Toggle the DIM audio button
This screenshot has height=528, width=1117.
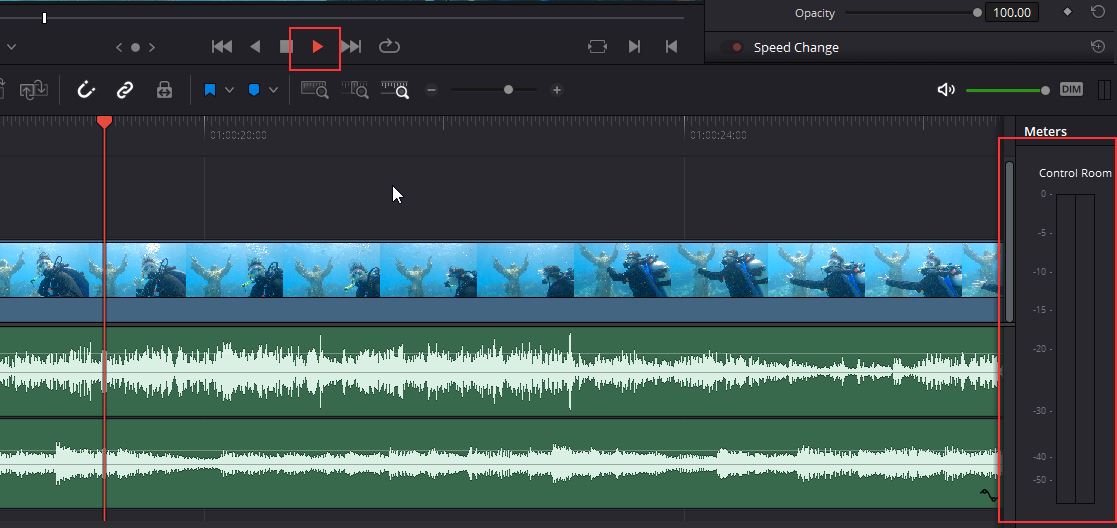(x=1071, y=90)
